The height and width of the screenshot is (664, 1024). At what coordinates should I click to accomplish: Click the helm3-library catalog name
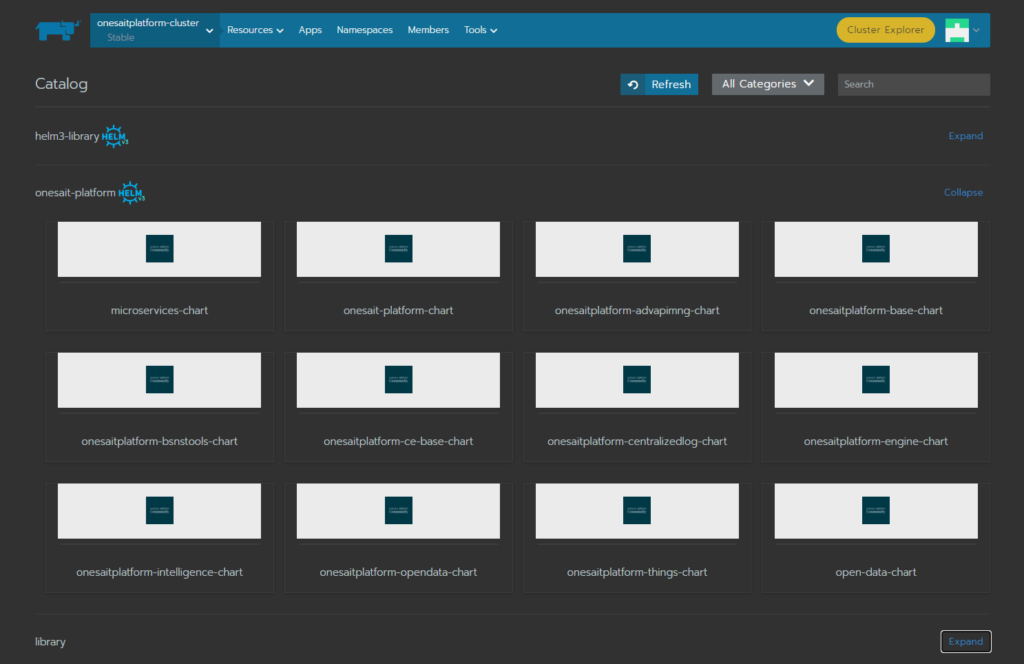[x=67, y=136]
